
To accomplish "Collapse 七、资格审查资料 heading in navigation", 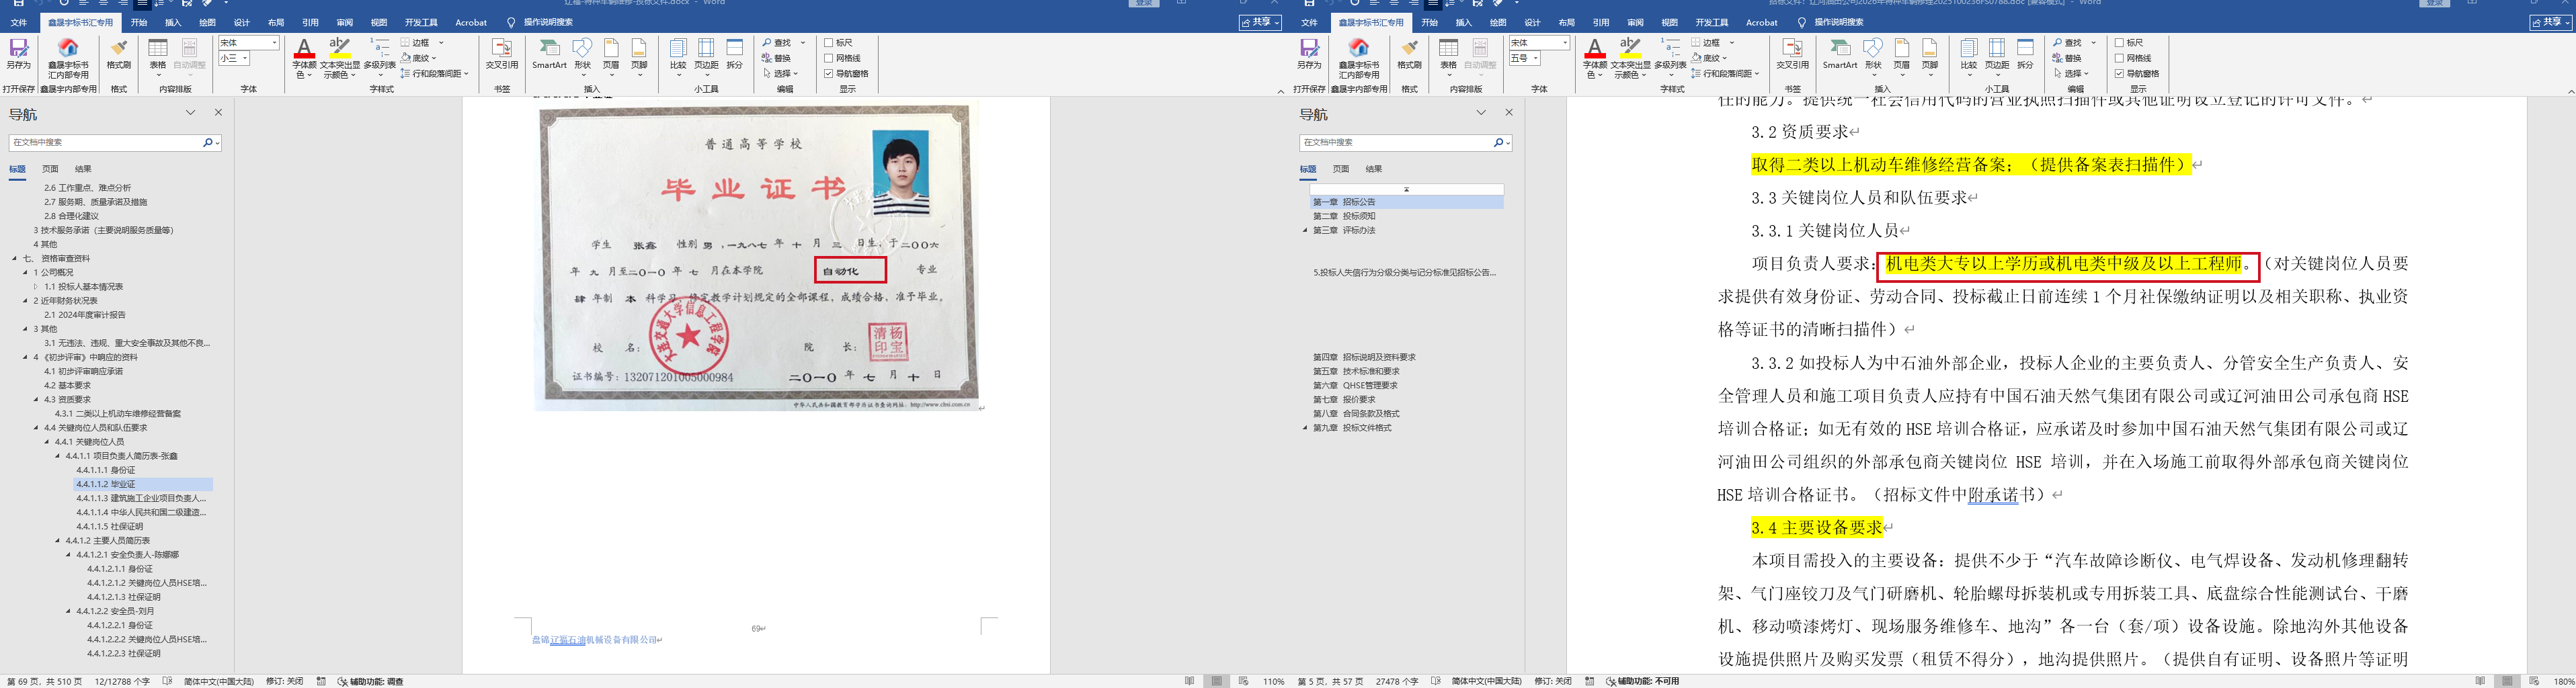I will [x=15, y=258].
